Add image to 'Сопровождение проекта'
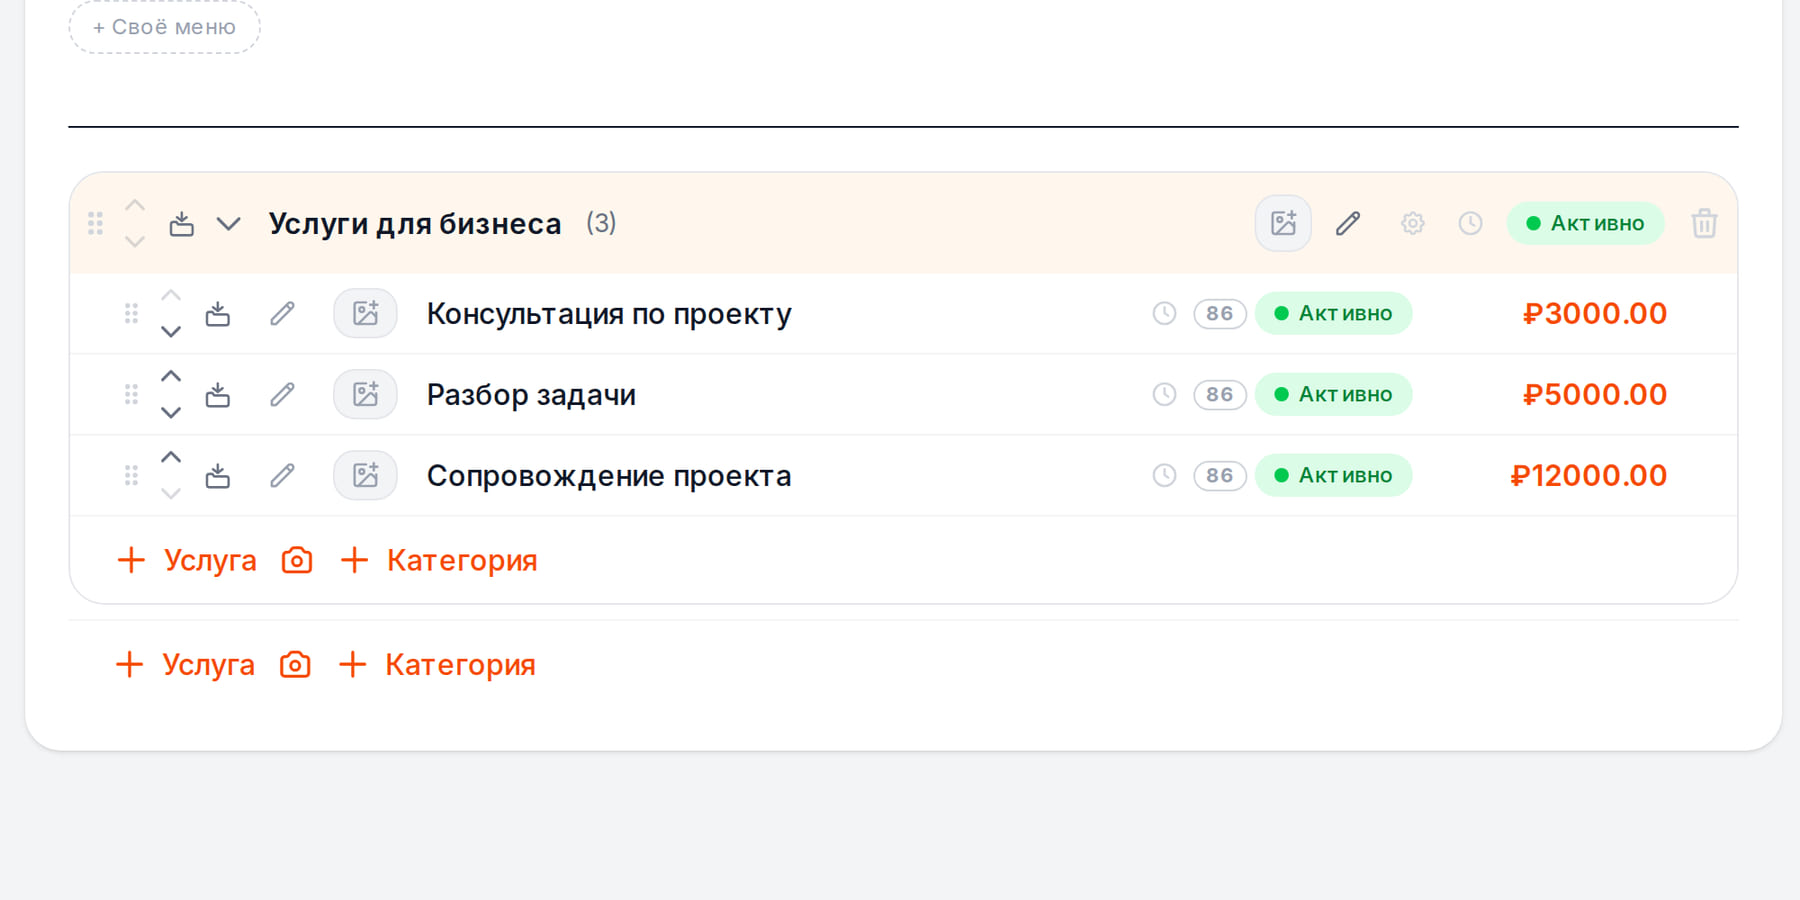Screen dimensions: 1800x900 (365, 476)
